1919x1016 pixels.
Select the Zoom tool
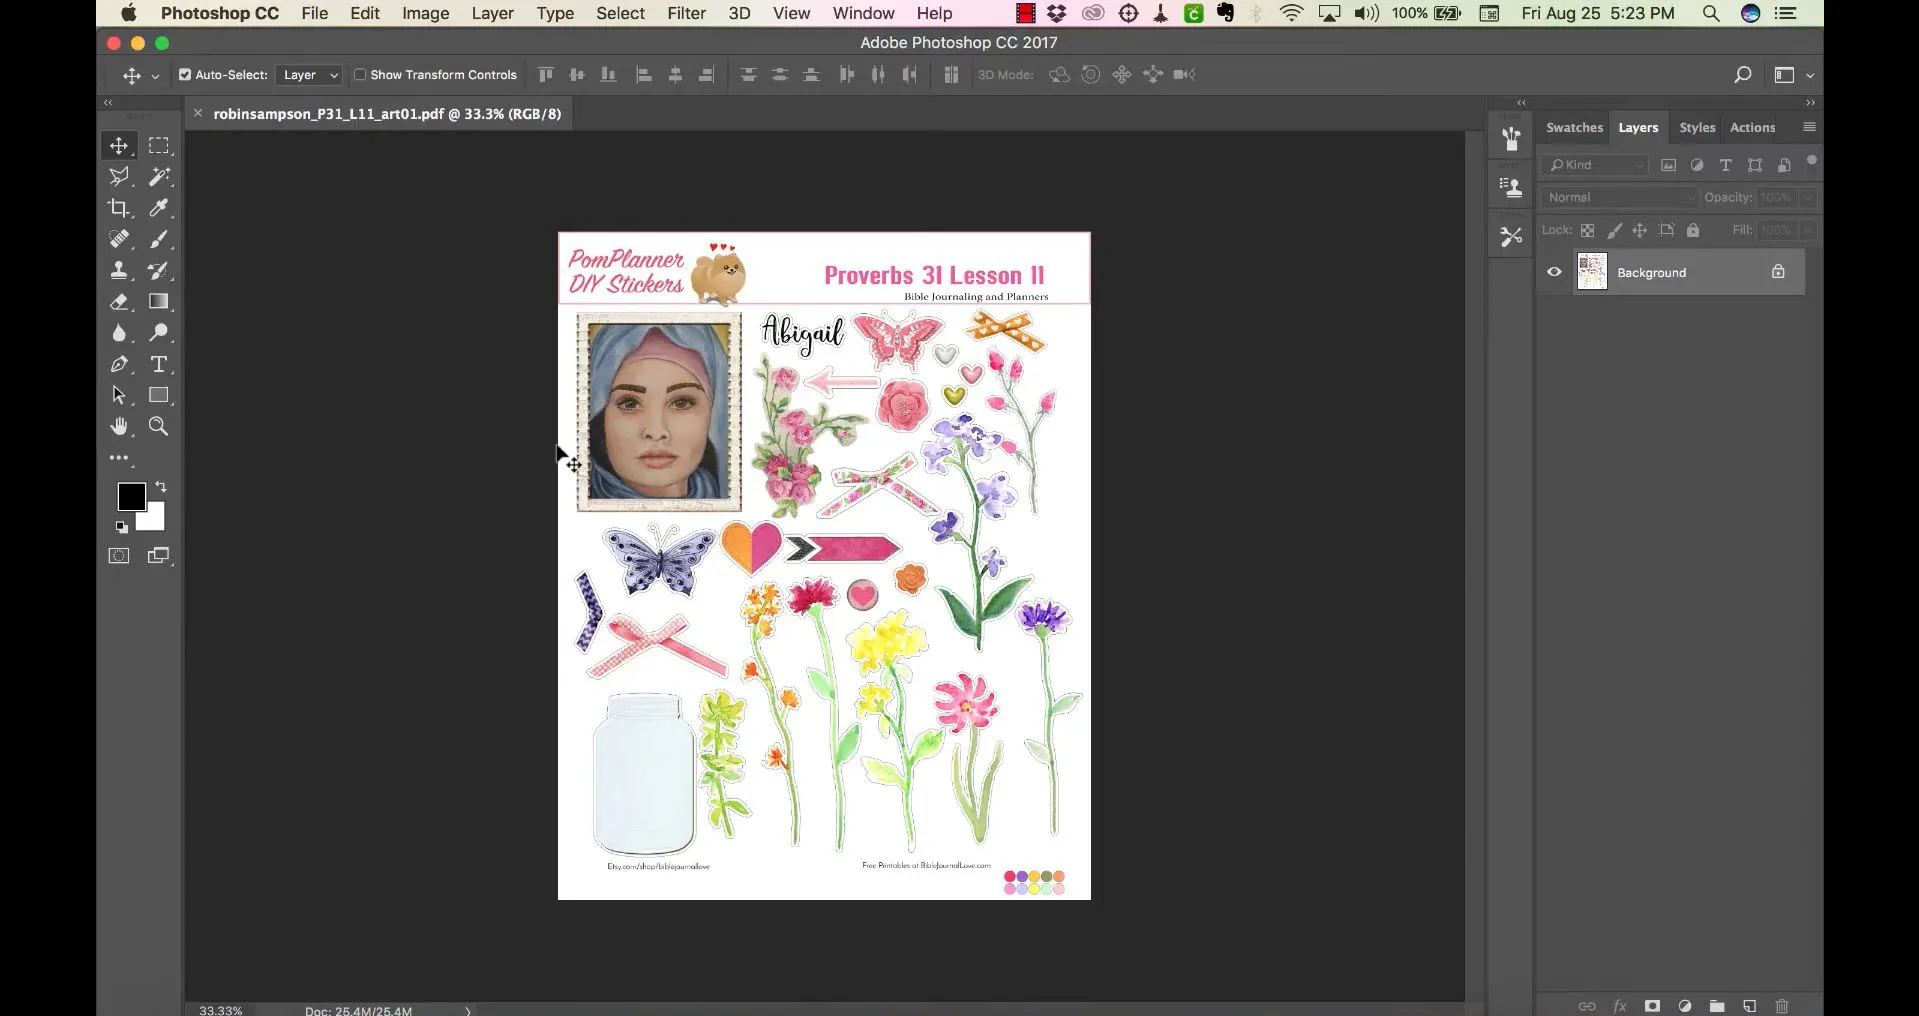coord(158,426)
